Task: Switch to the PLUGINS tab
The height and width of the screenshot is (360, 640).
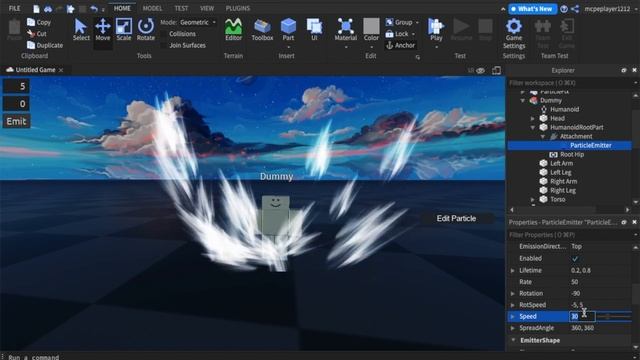Action: (x=238, y=8)
